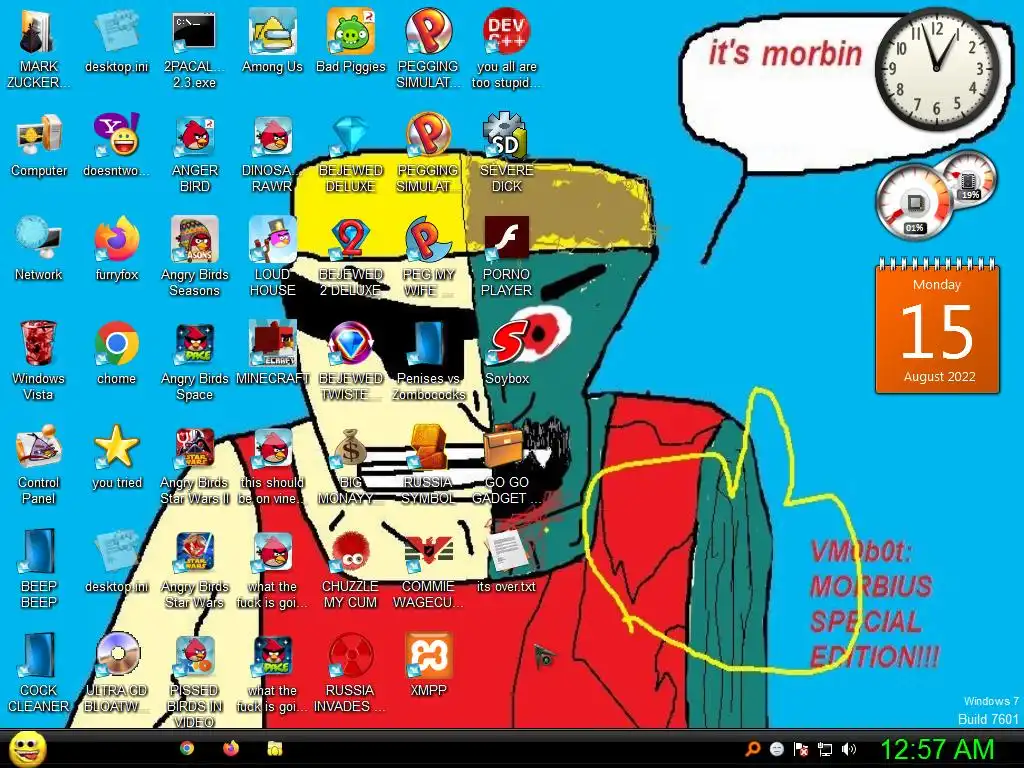The image size is (1024, 768).
Task: Click the 12:57 AM taskbar clock
Action: 937,749
